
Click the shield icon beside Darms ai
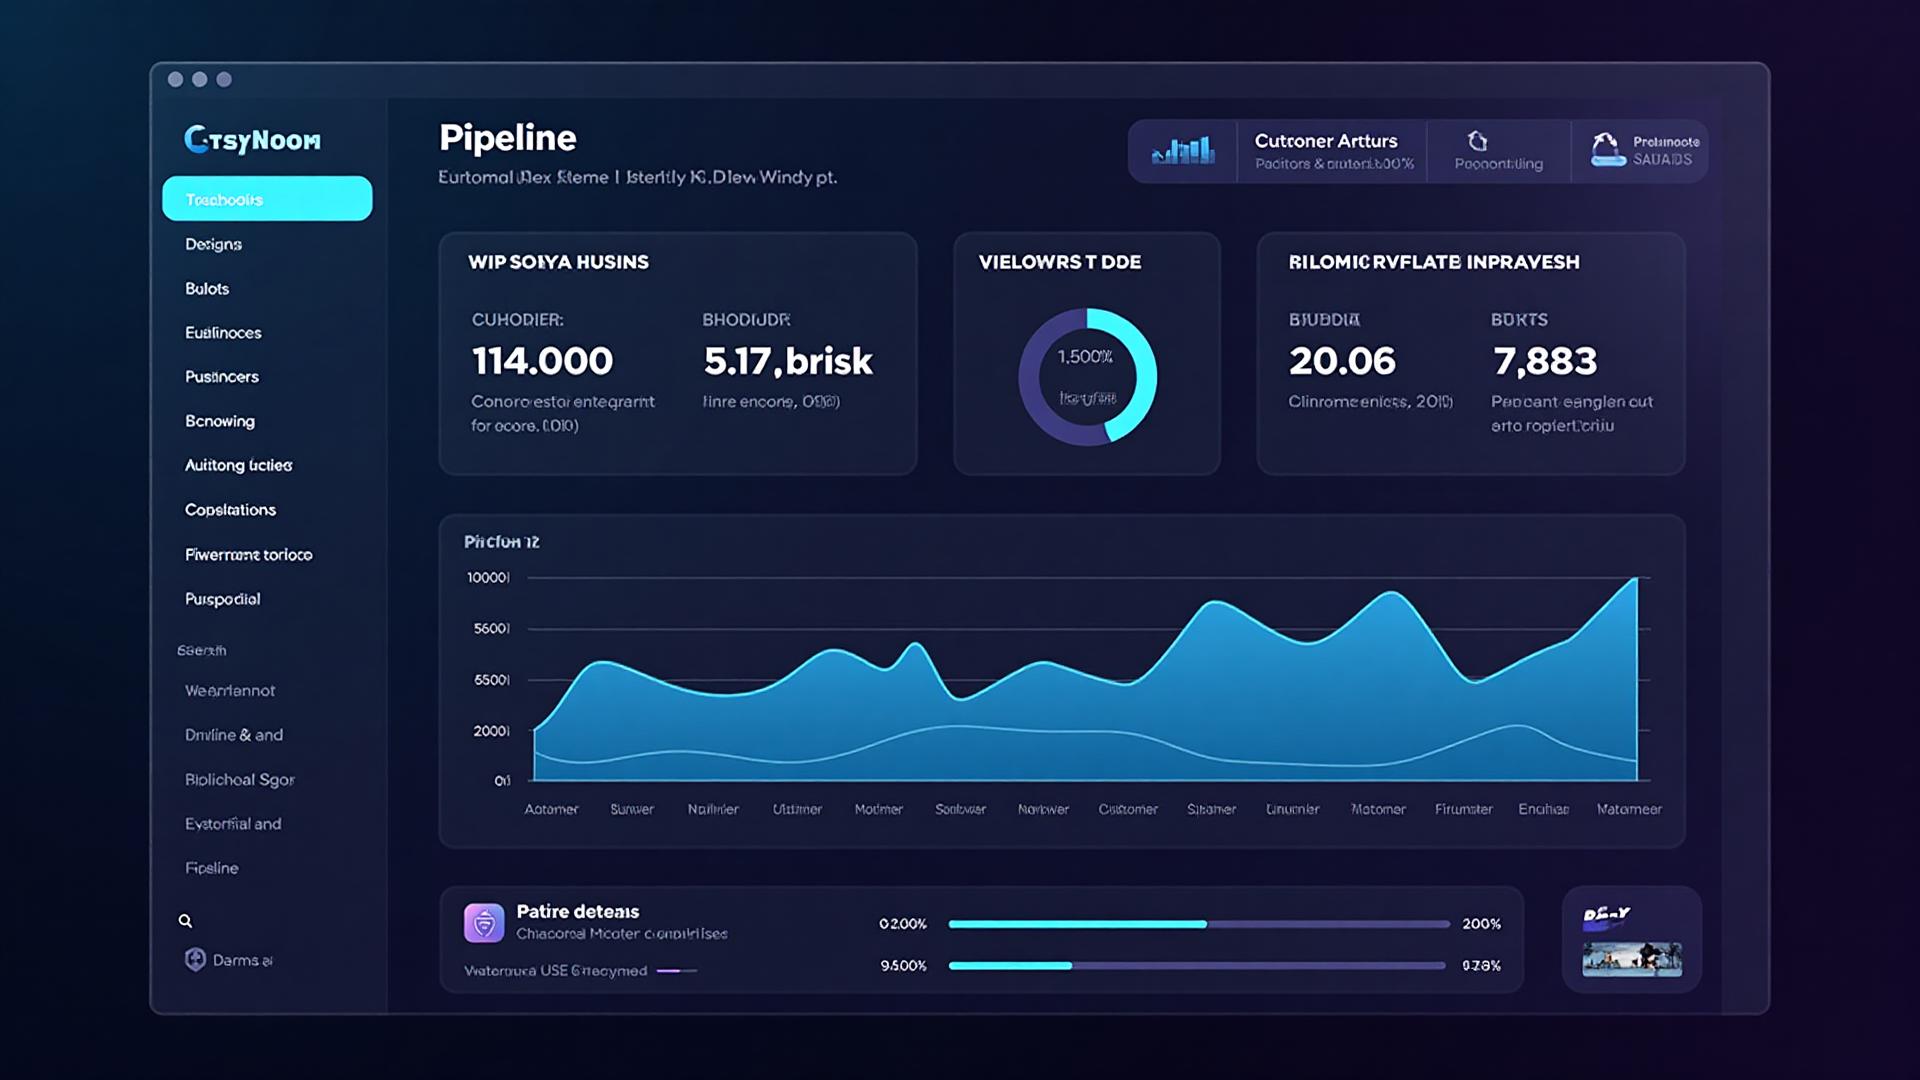click(x=195, y=959)
